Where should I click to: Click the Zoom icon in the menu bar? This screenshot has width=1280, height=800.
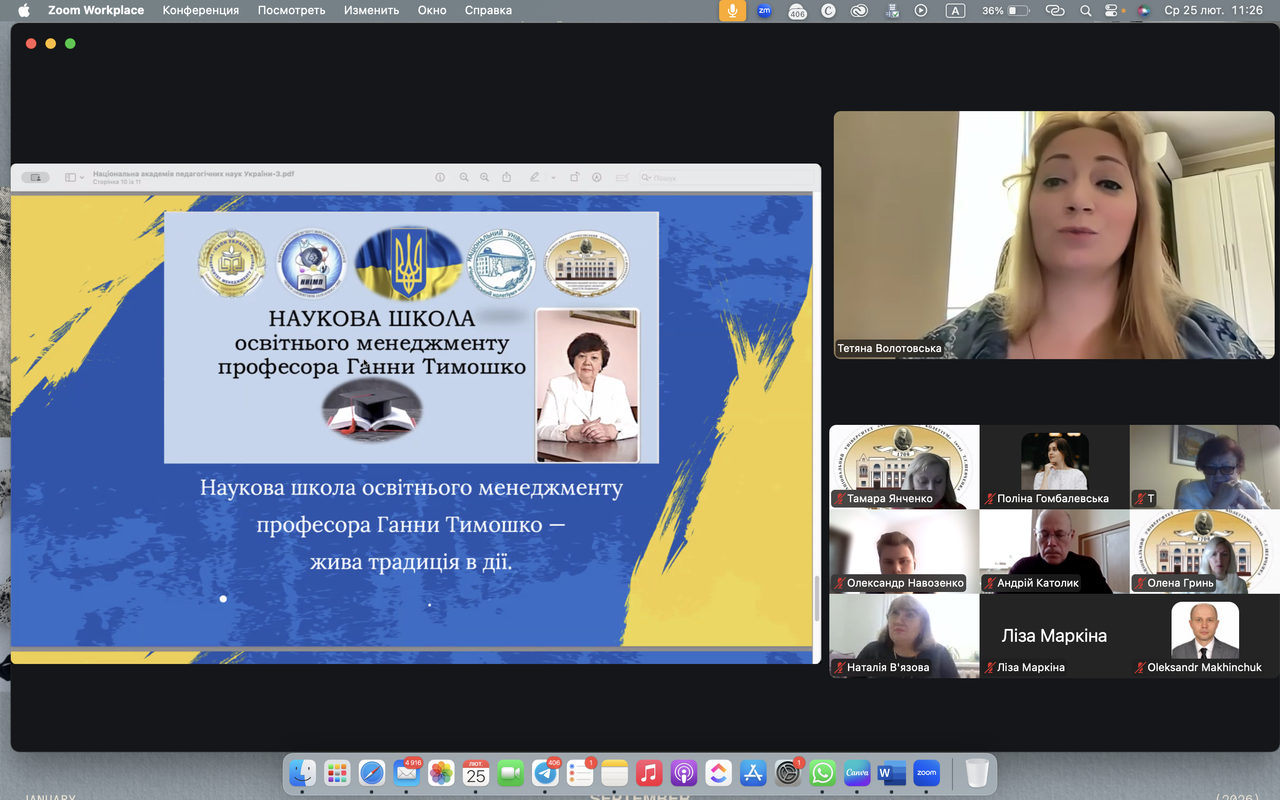pos(764,10)
